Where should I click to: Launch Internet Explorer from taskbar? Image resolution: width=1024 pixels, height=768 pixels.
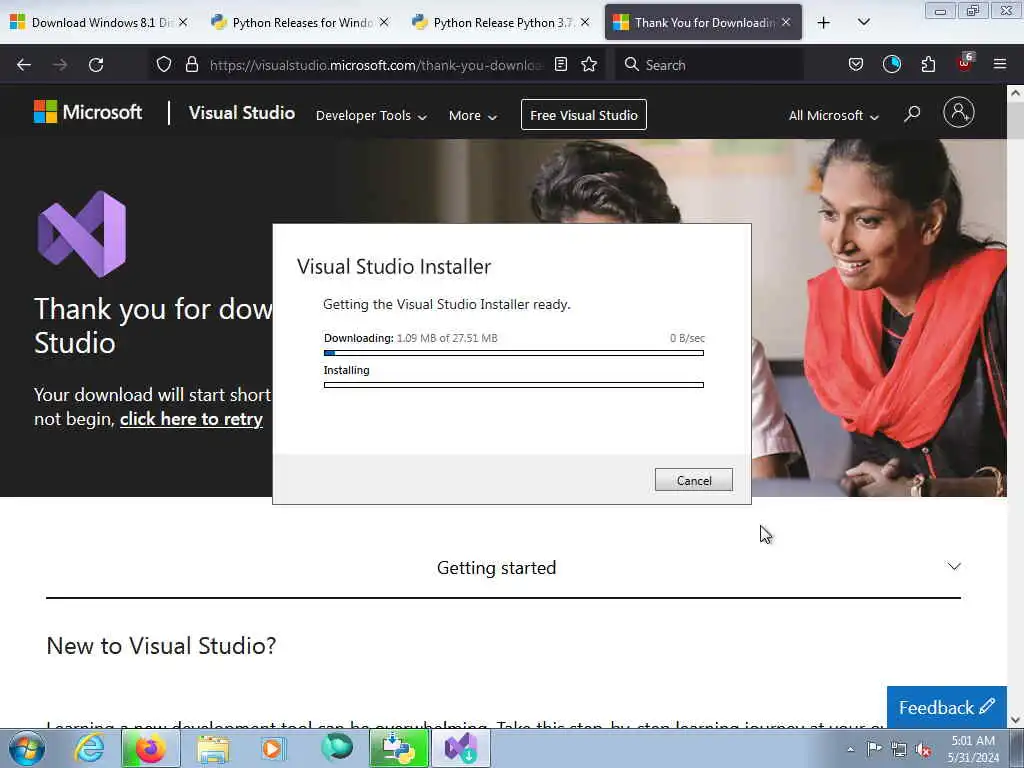point(89,748)
